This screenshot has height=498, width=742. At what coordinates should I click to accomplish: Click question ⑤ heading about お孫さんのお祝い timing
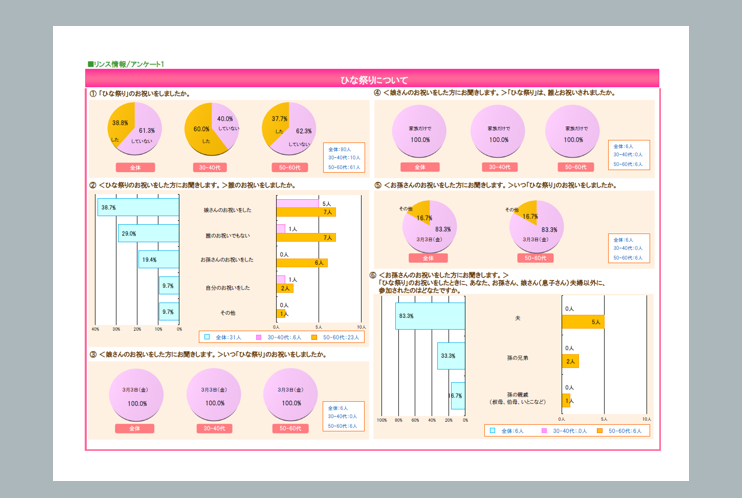(496, 185)
